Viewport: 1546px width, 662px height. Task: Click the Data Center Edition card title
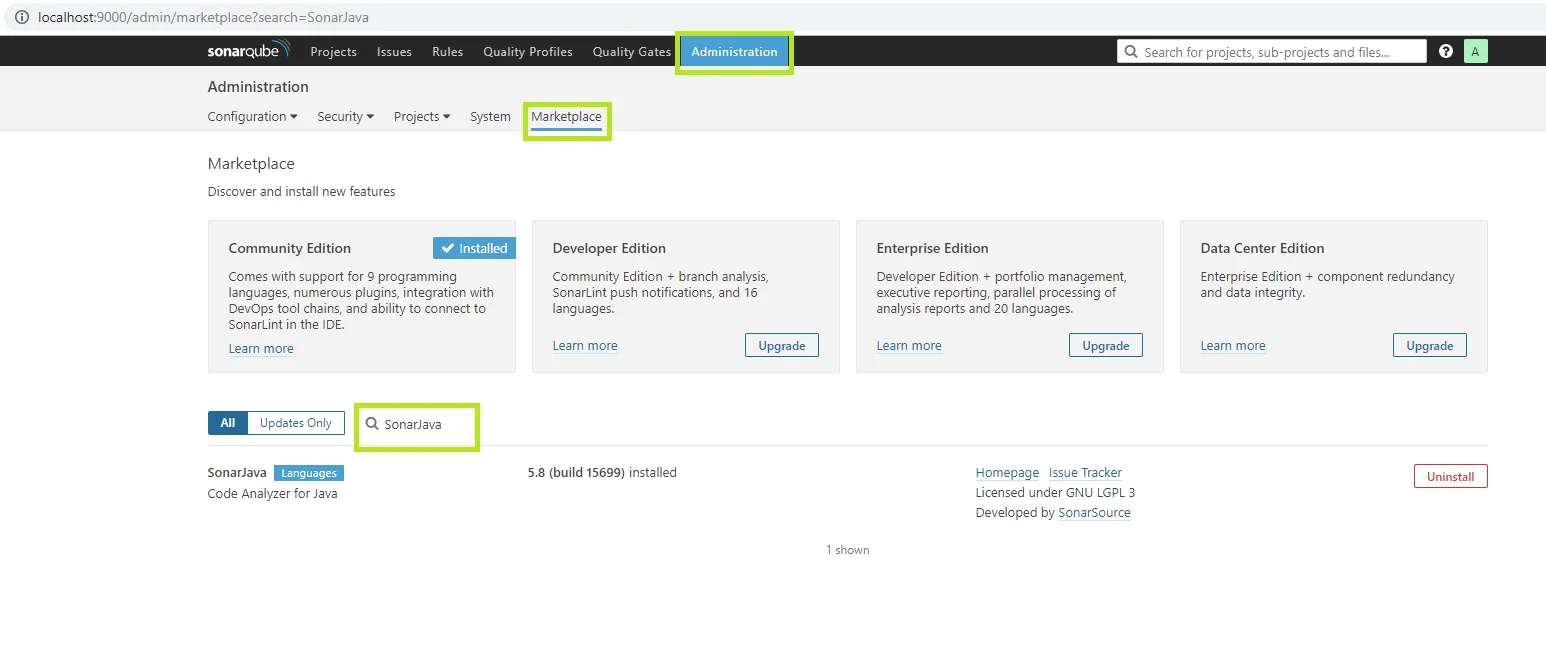(x=1262, y=248)
